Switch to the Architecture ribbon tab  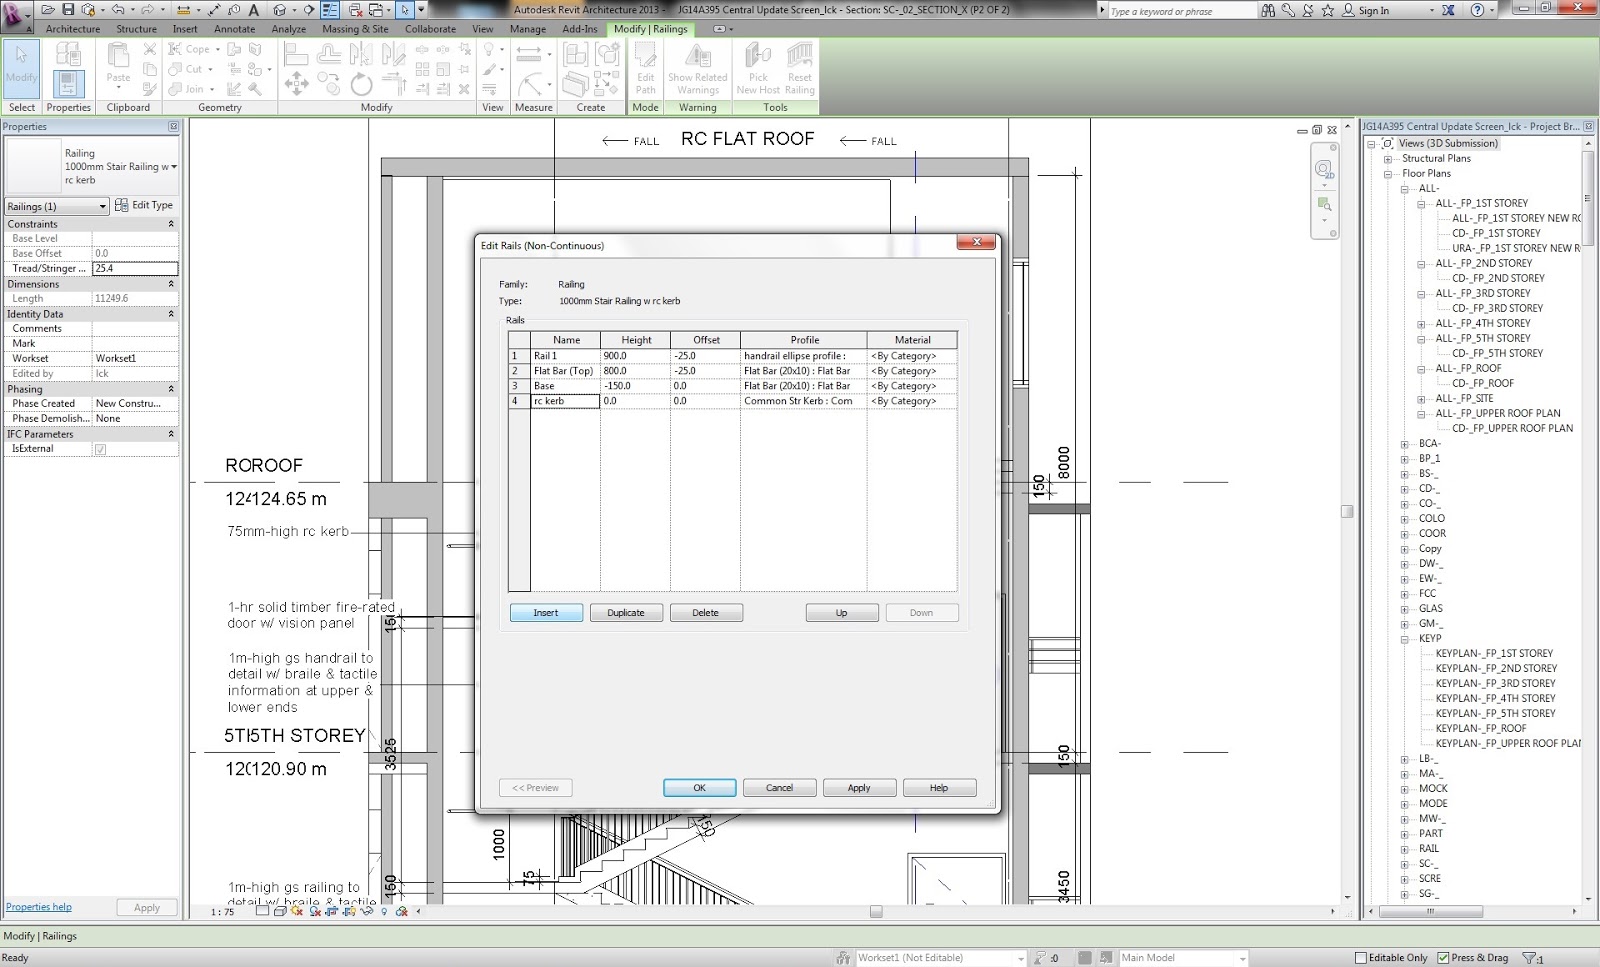[72, 29]
